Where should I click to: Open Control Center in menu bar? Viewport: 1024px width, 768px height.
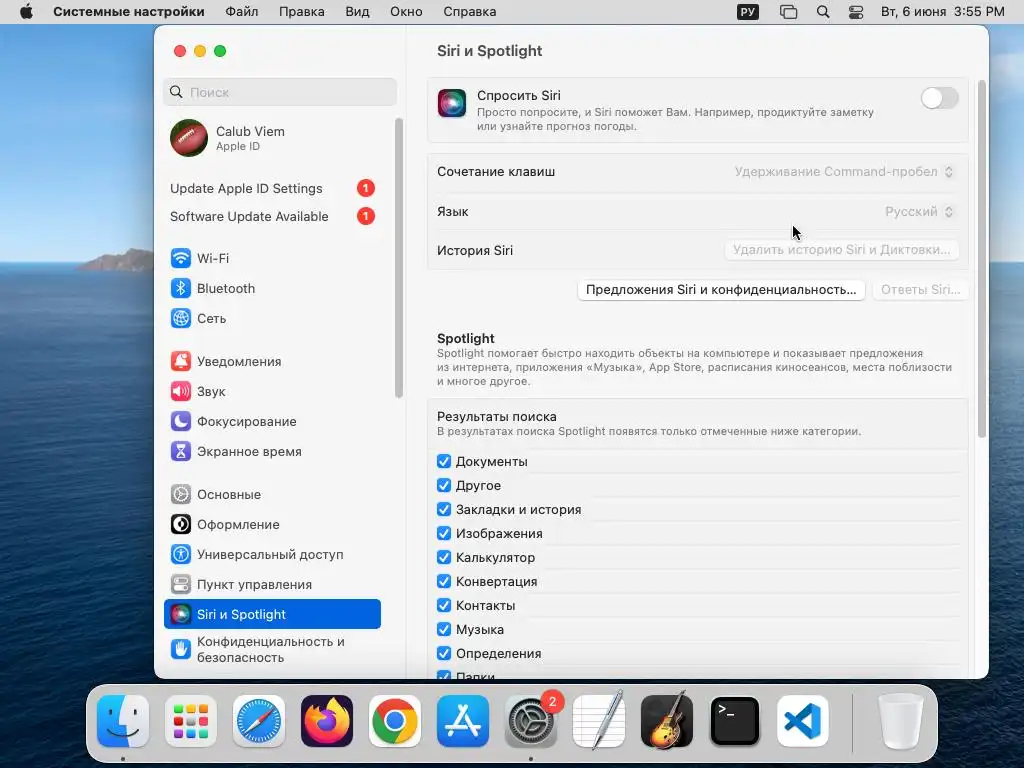[856, 12]
